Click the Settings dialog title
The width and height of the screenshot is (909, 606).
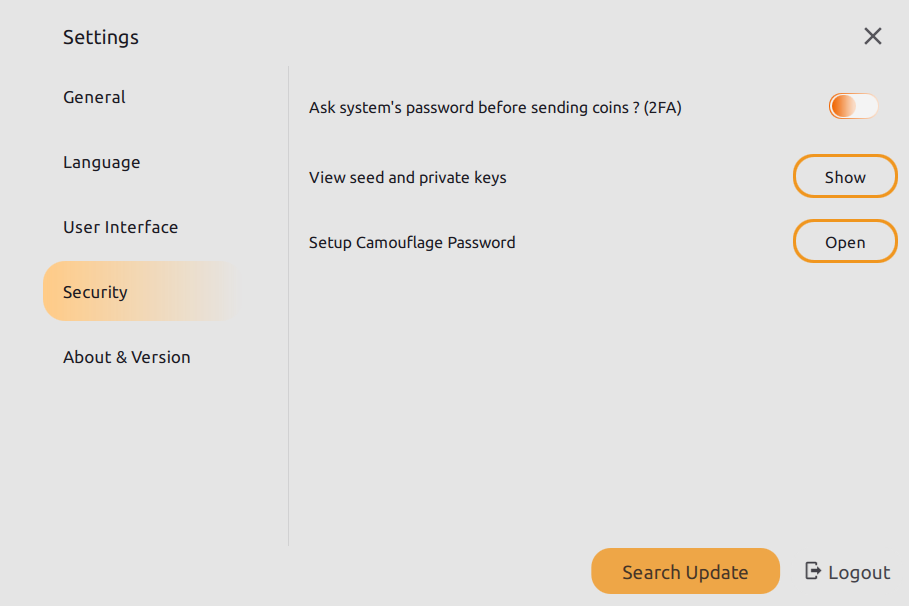point(101,38)
